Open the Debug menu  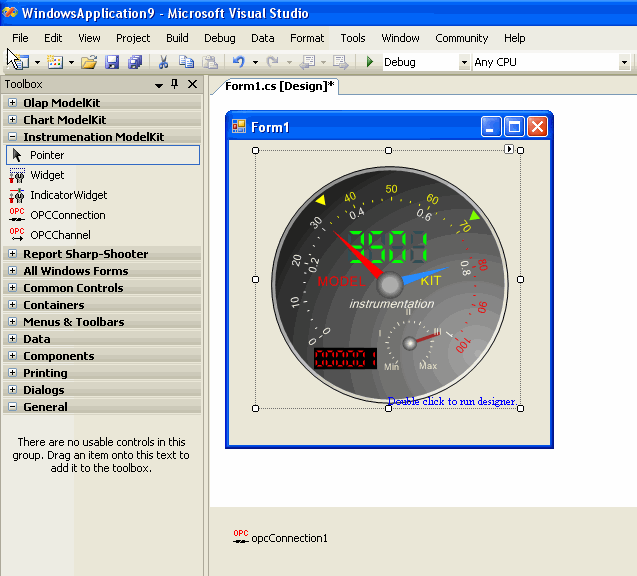click(x=220, y=38)
